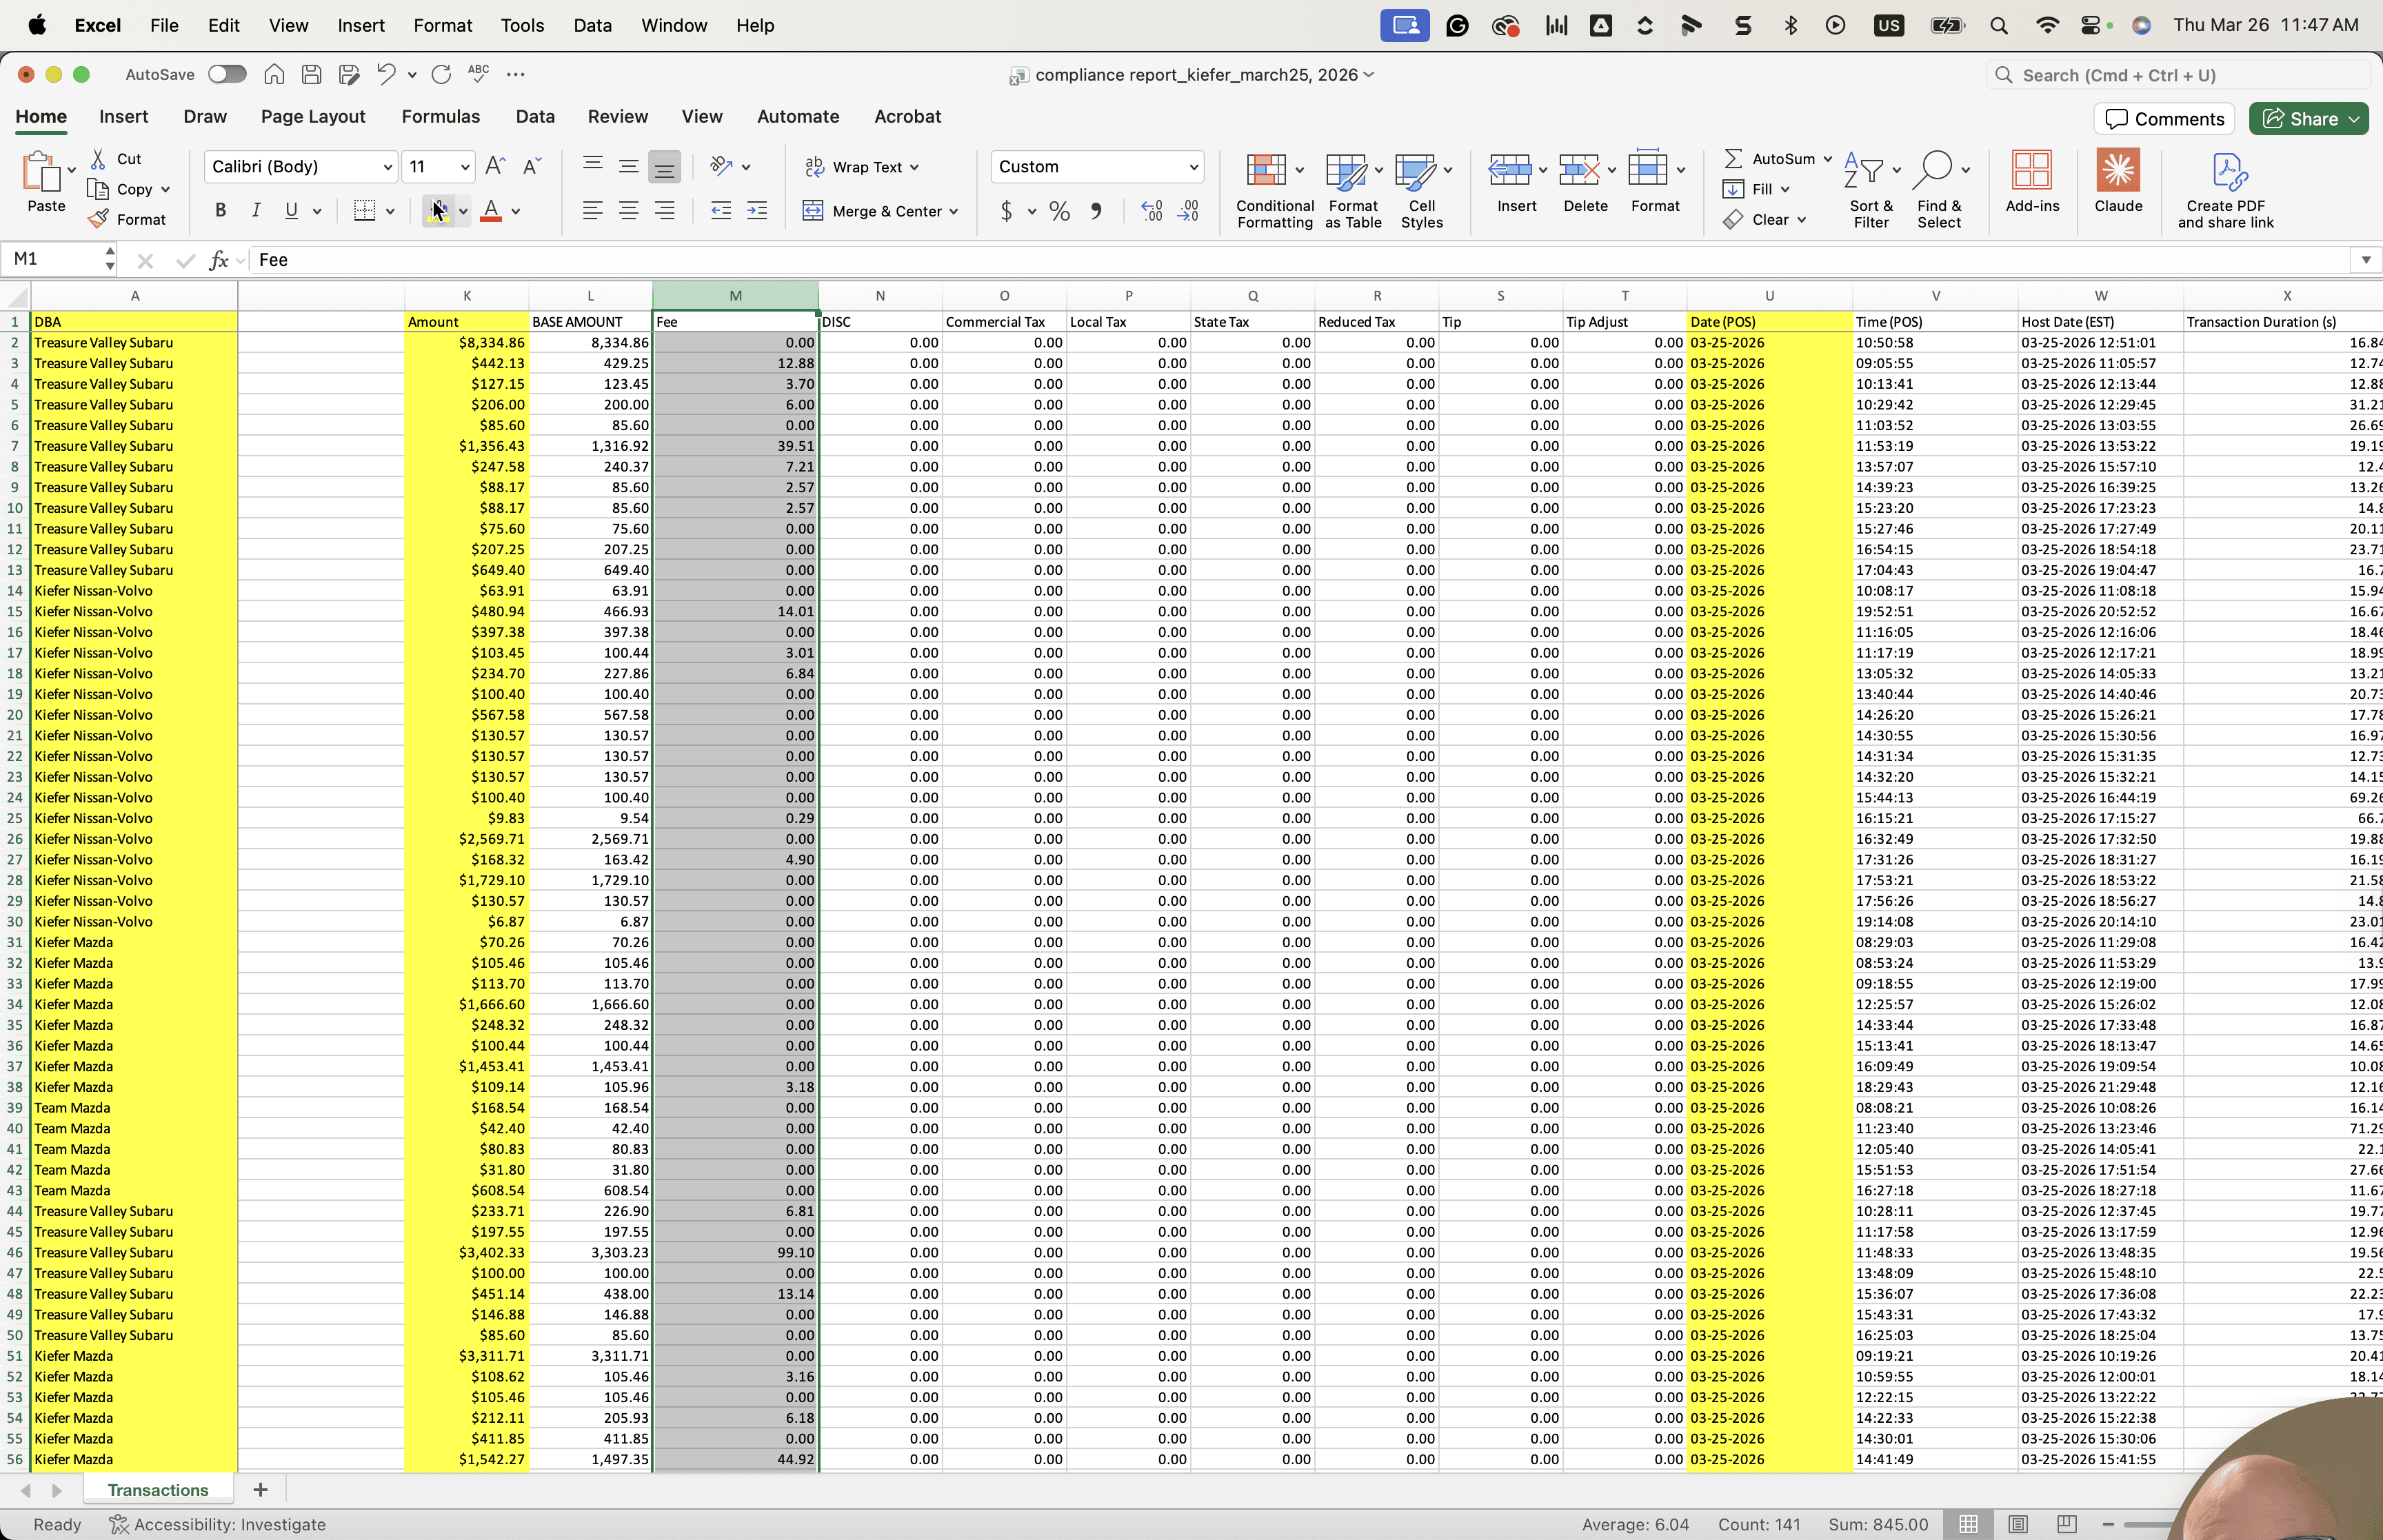The width and height of the screenshot is (2383, 1540).
Task: Toggle the AutoSave switch
Action: tap(227, 74)
